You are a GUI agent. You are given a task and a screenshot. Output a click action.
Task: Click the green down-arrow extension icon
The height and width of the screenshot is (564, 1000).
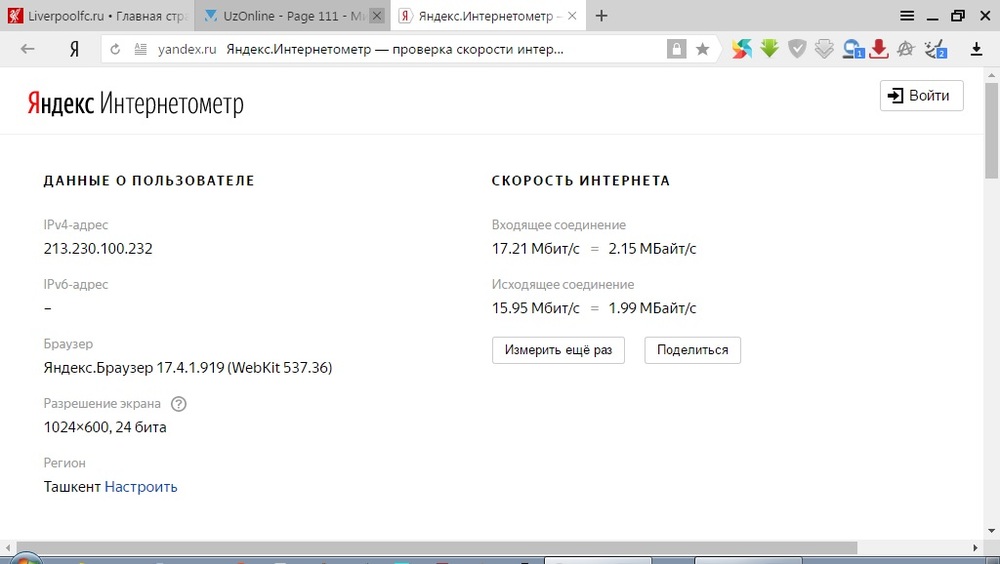click(x=769, y=48)
